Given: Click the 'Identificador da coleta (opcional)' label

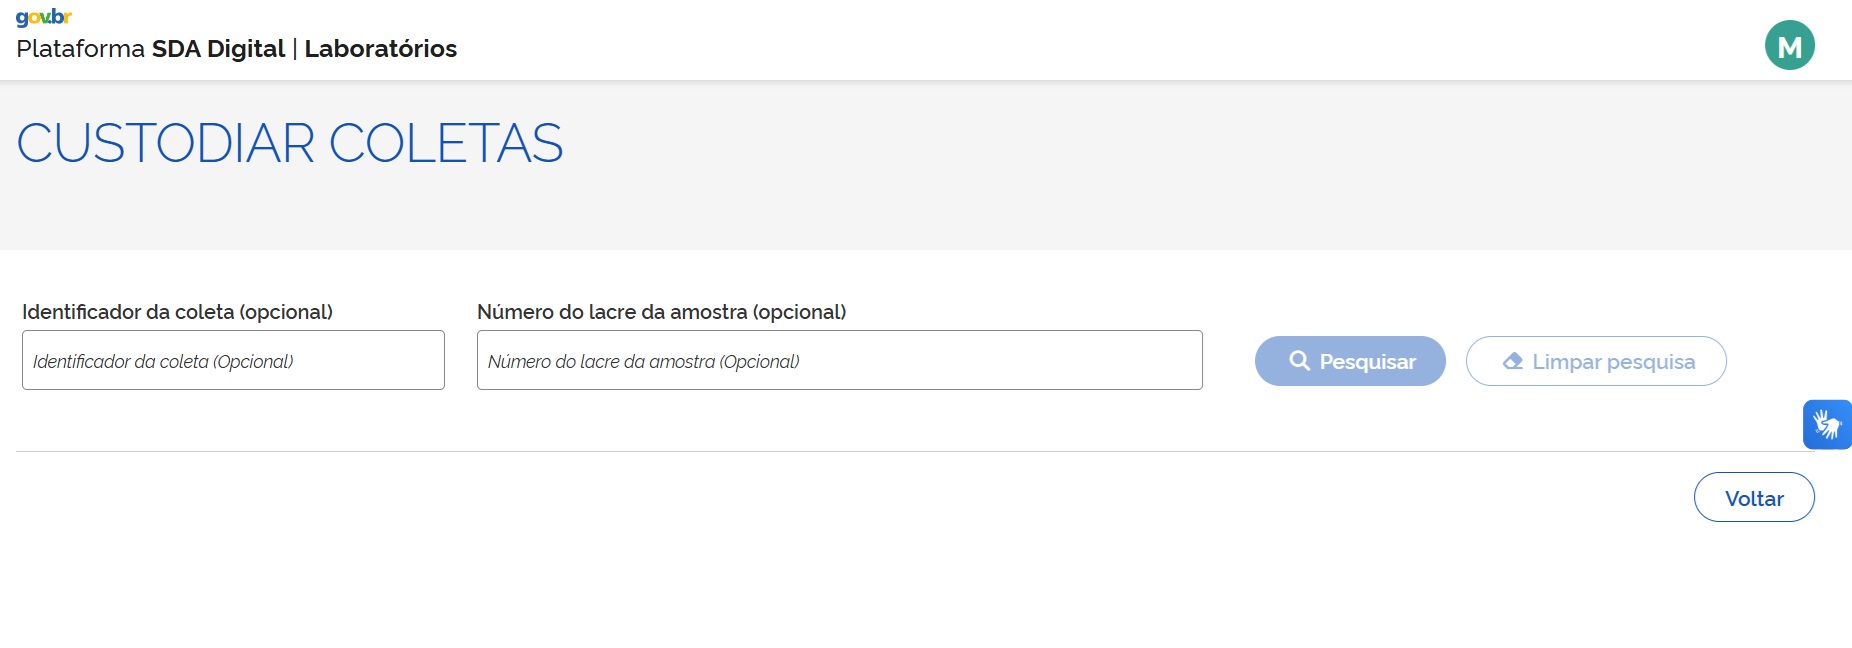Looking at the screenshot, I should (x=177, y=312).
